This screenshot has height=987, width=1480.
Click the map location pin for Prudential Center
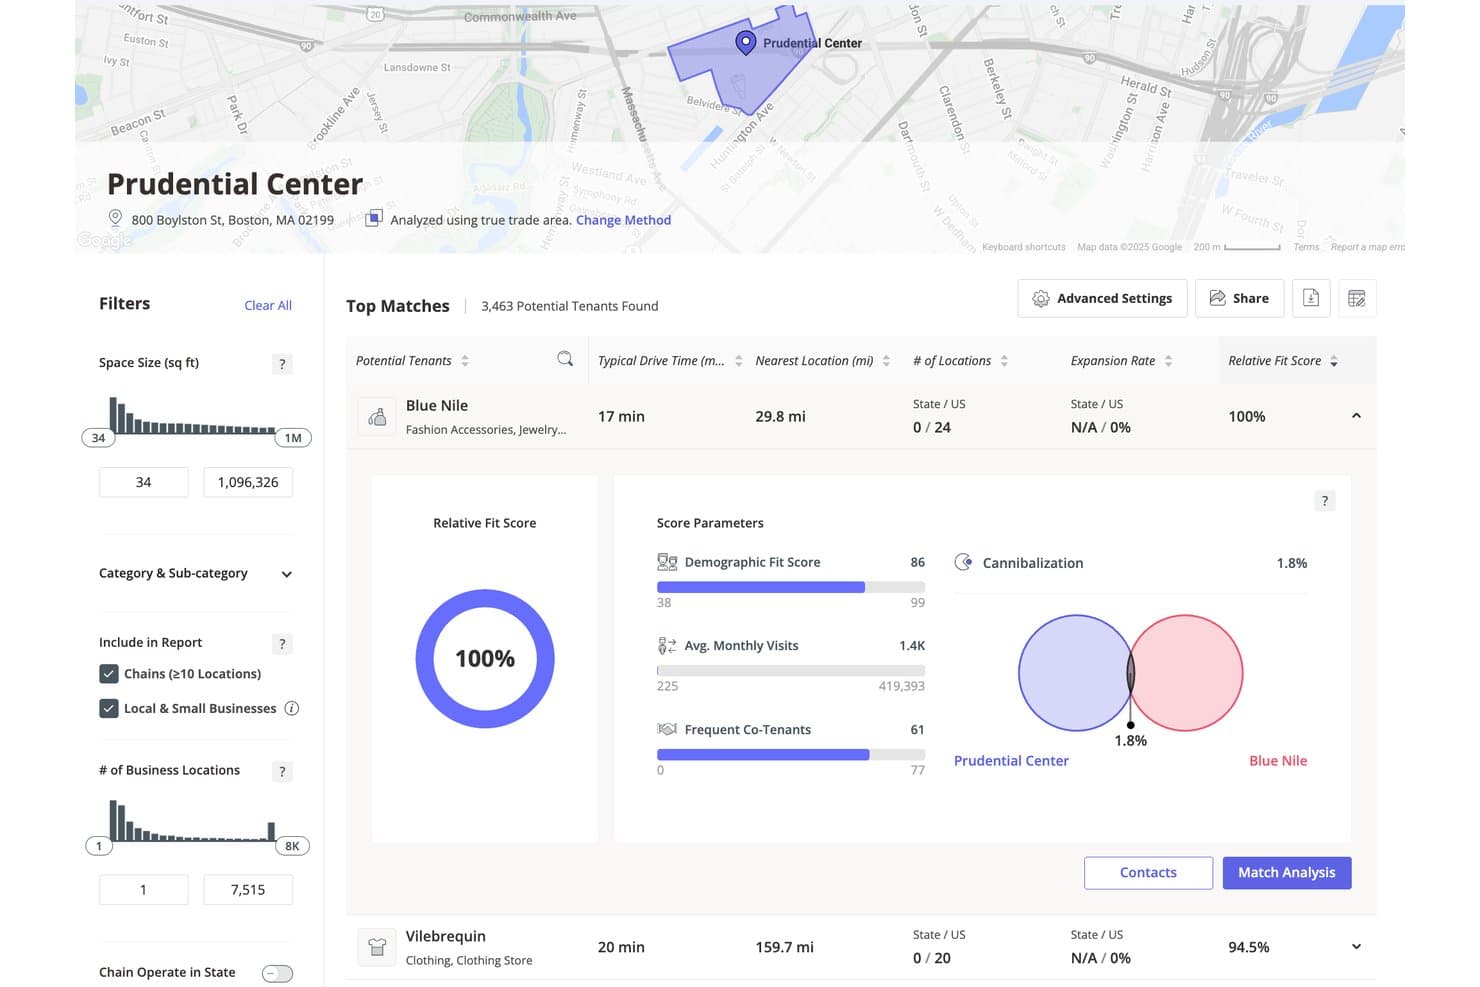pos(745,42)
